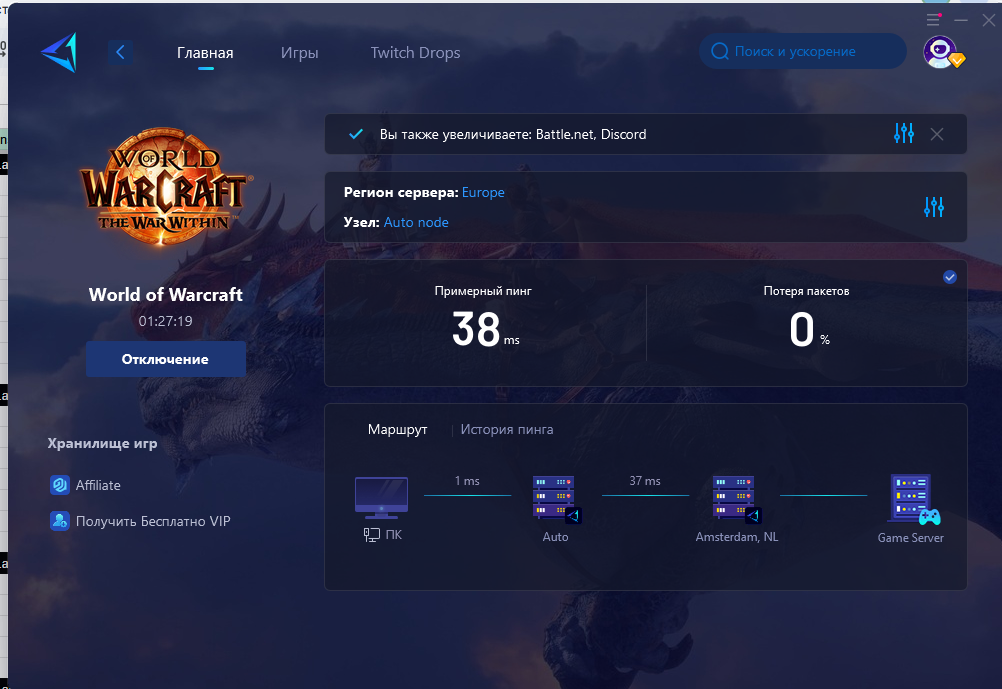Screen dimensions: 1002x689
Task: Open server region sliders settings icon
Action: (x=934, y=206)
